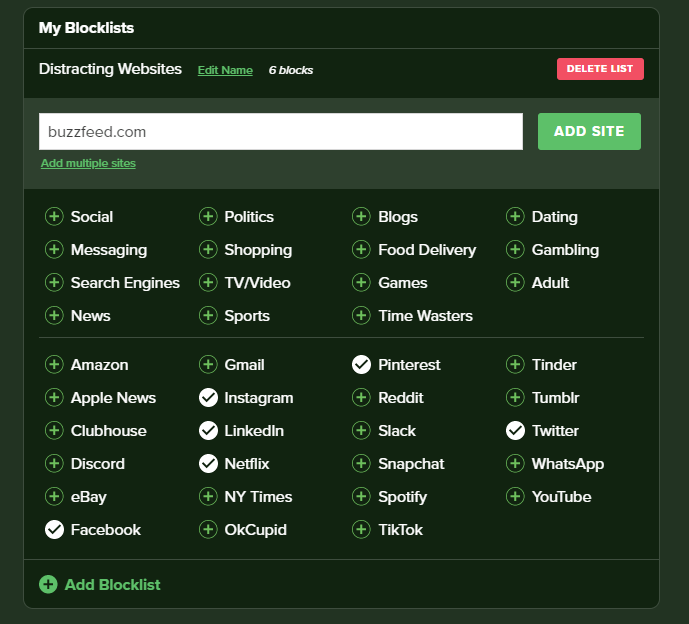Screen dimensions: 689x624
Task: Add the Gambling category plus icon
Action: (x=515, y=250)
